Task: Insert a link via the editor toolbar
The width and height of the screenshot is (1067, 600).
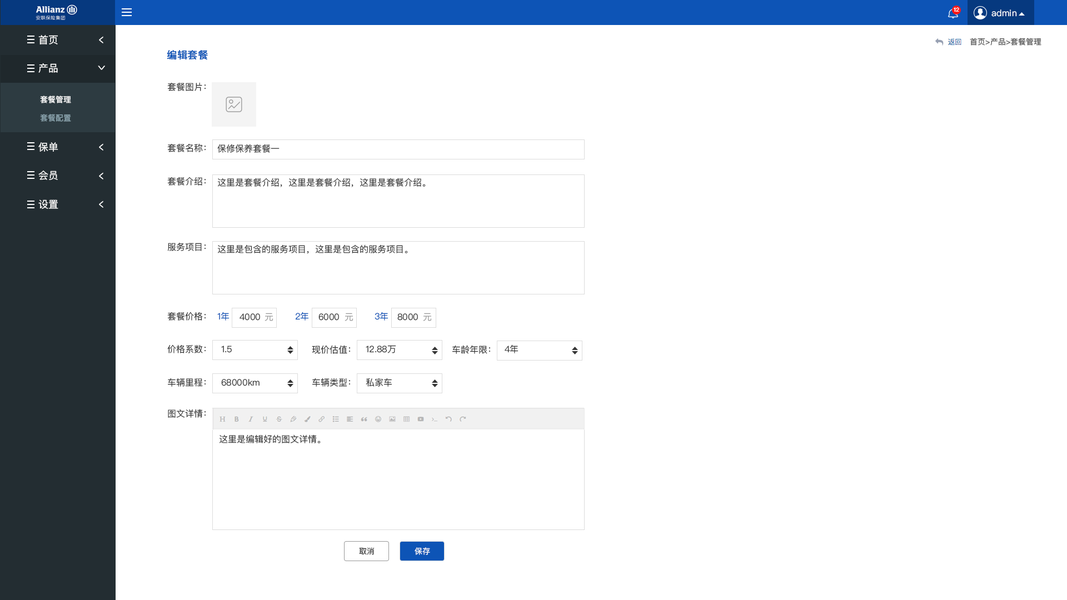Action: 321,419
